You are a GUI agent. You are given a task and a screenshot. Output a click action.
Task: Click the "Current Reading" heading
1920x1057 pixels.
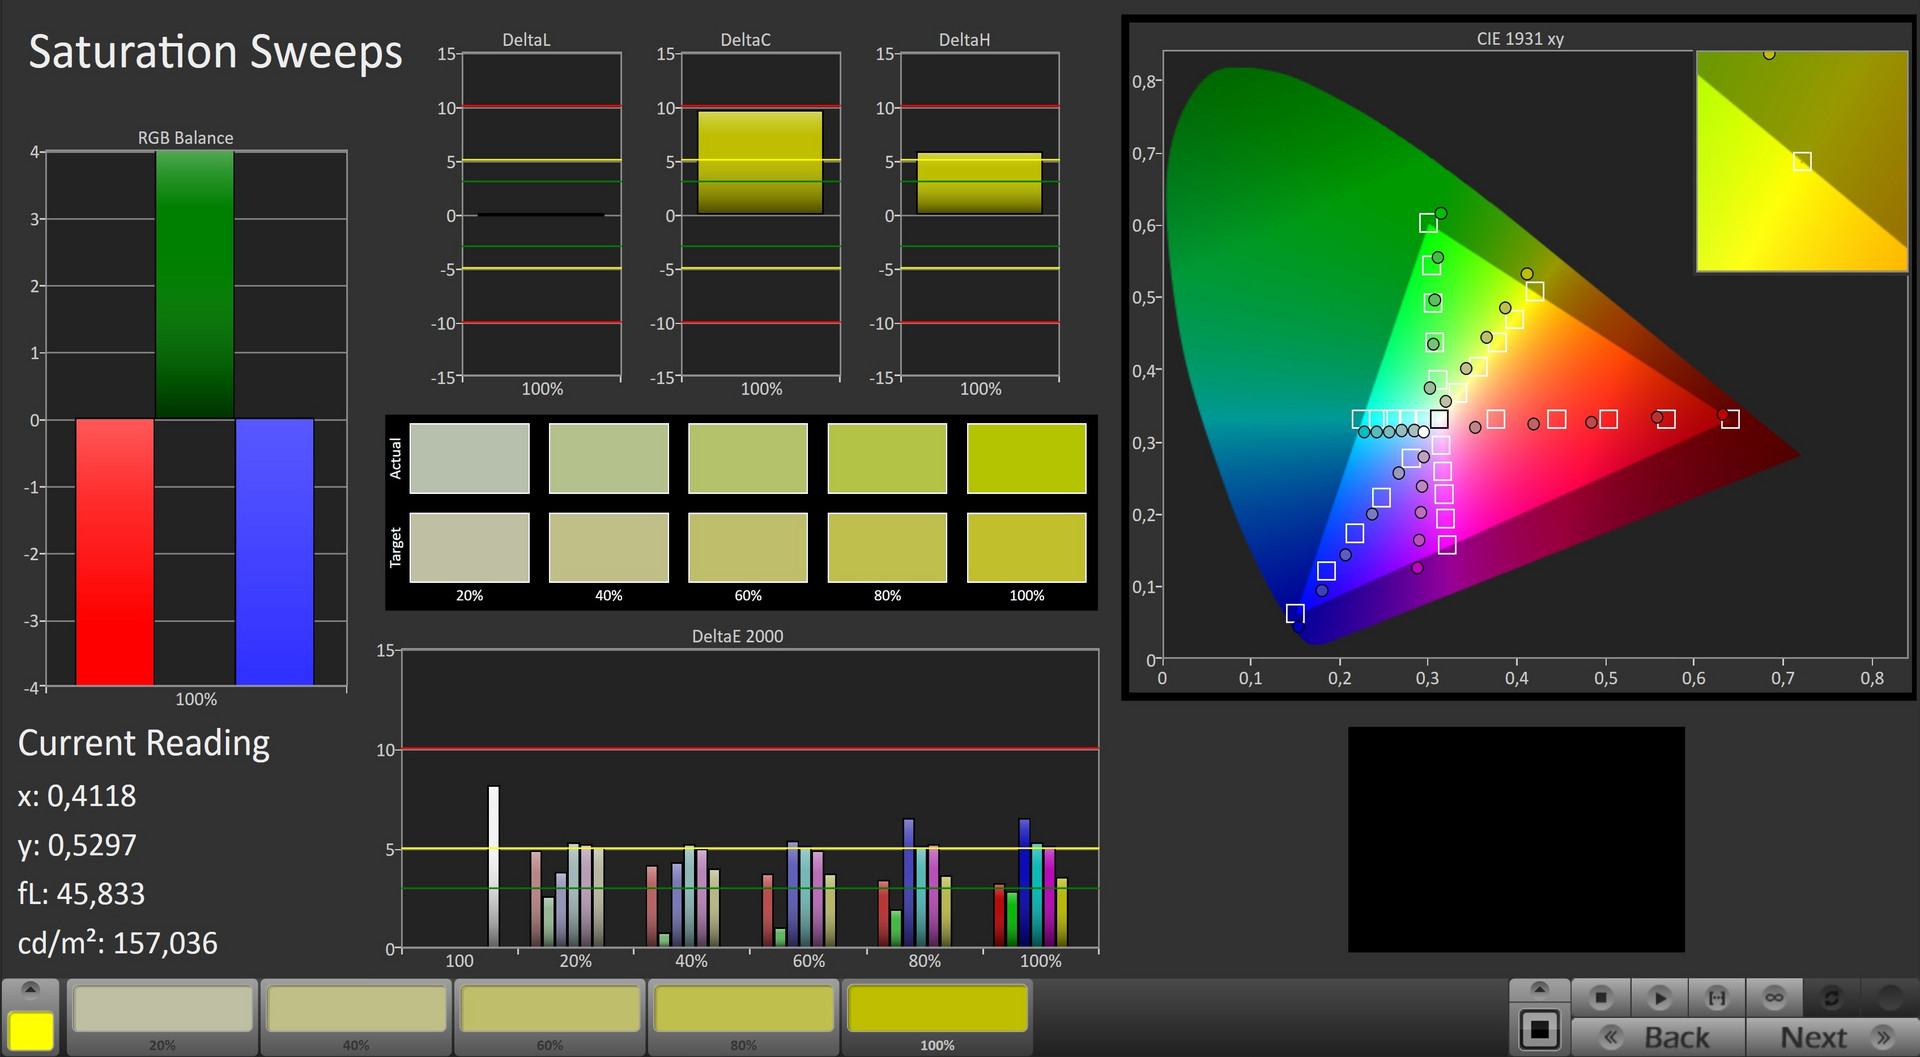tap(144, 743)
